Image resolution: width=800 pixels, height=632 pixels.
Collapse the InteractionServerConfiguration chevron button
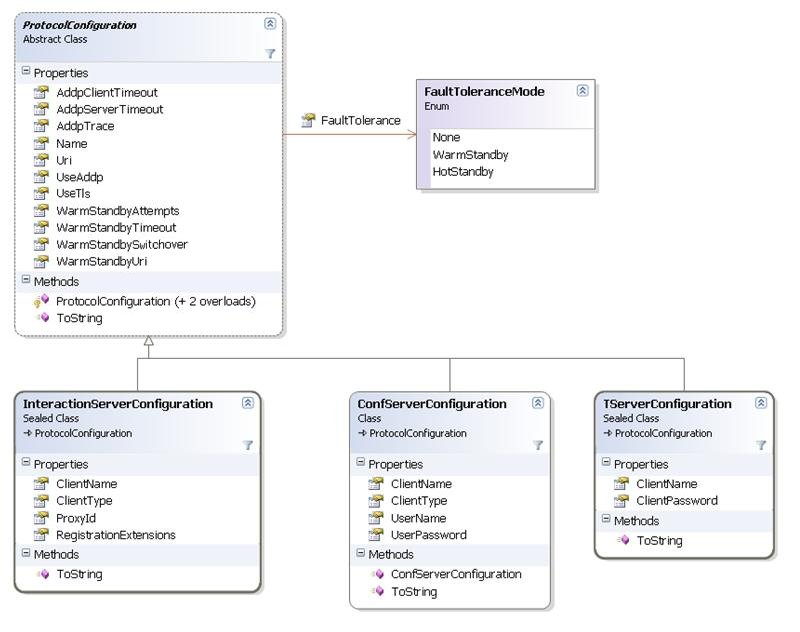coord(247,403)
